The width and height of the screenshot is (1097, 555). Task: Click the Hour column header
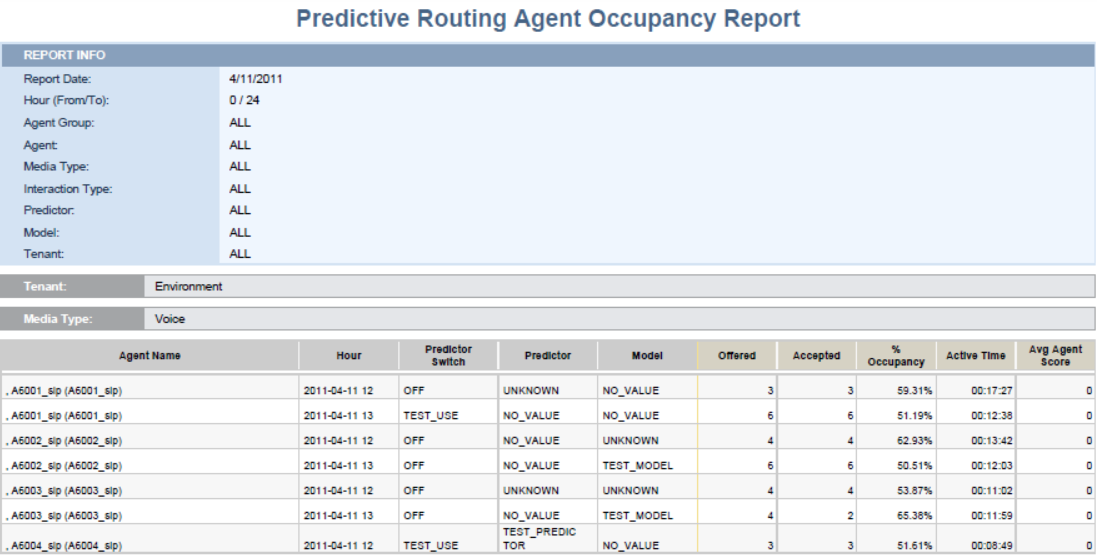coord(348,355)
